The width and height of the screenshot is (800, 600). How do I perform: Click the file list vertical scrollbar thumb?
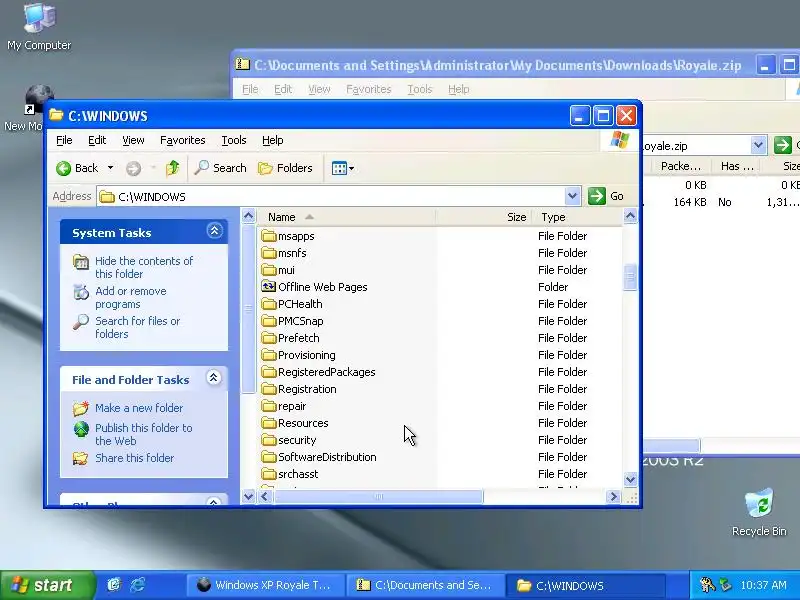[x=630, y=278]
